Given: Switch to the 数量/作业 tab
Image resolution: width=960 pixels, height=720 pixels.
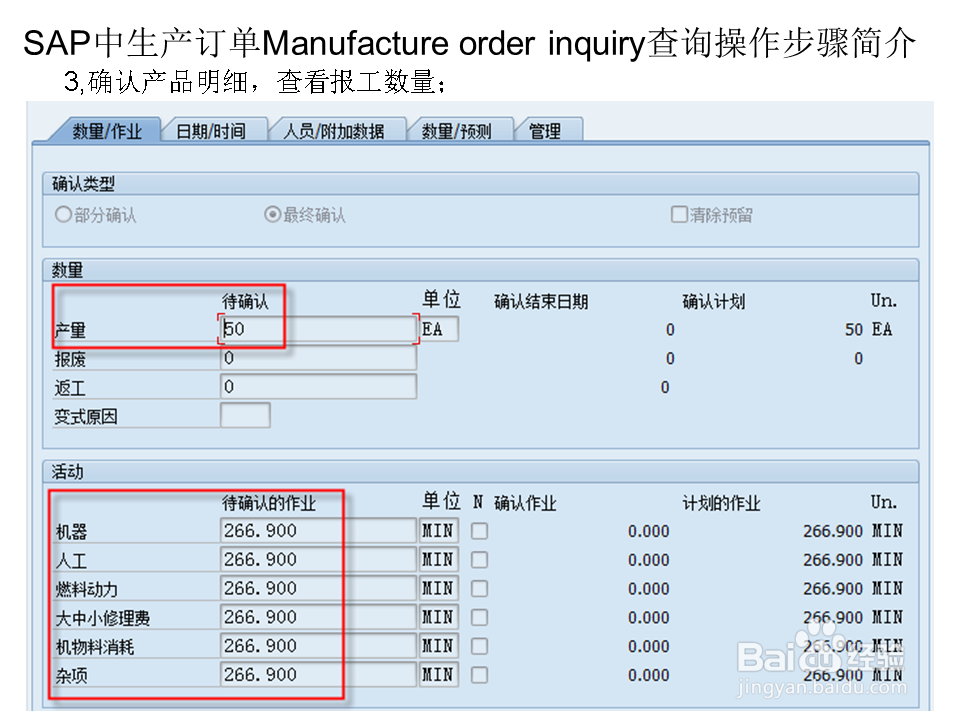Looking at the screenshot, I should 107,130.
